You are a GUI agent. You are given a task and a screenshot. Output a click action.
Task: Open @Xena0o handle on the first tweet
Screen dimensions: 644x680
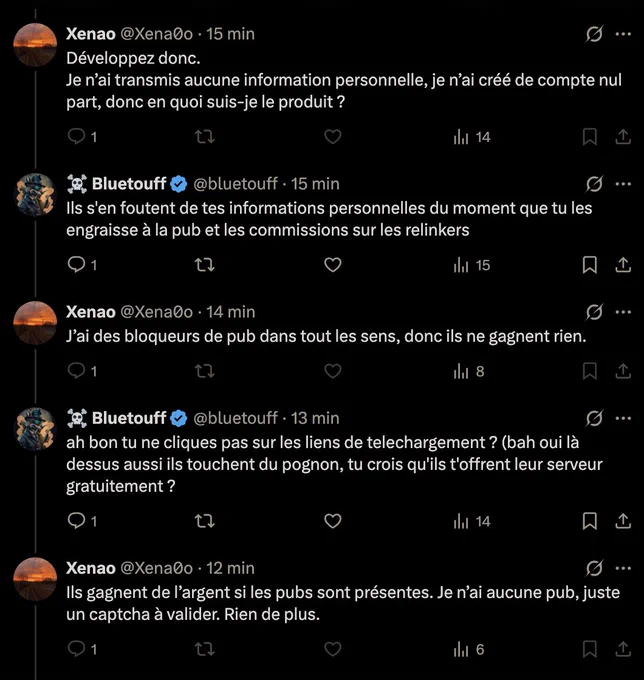click(x=158, y=34)
